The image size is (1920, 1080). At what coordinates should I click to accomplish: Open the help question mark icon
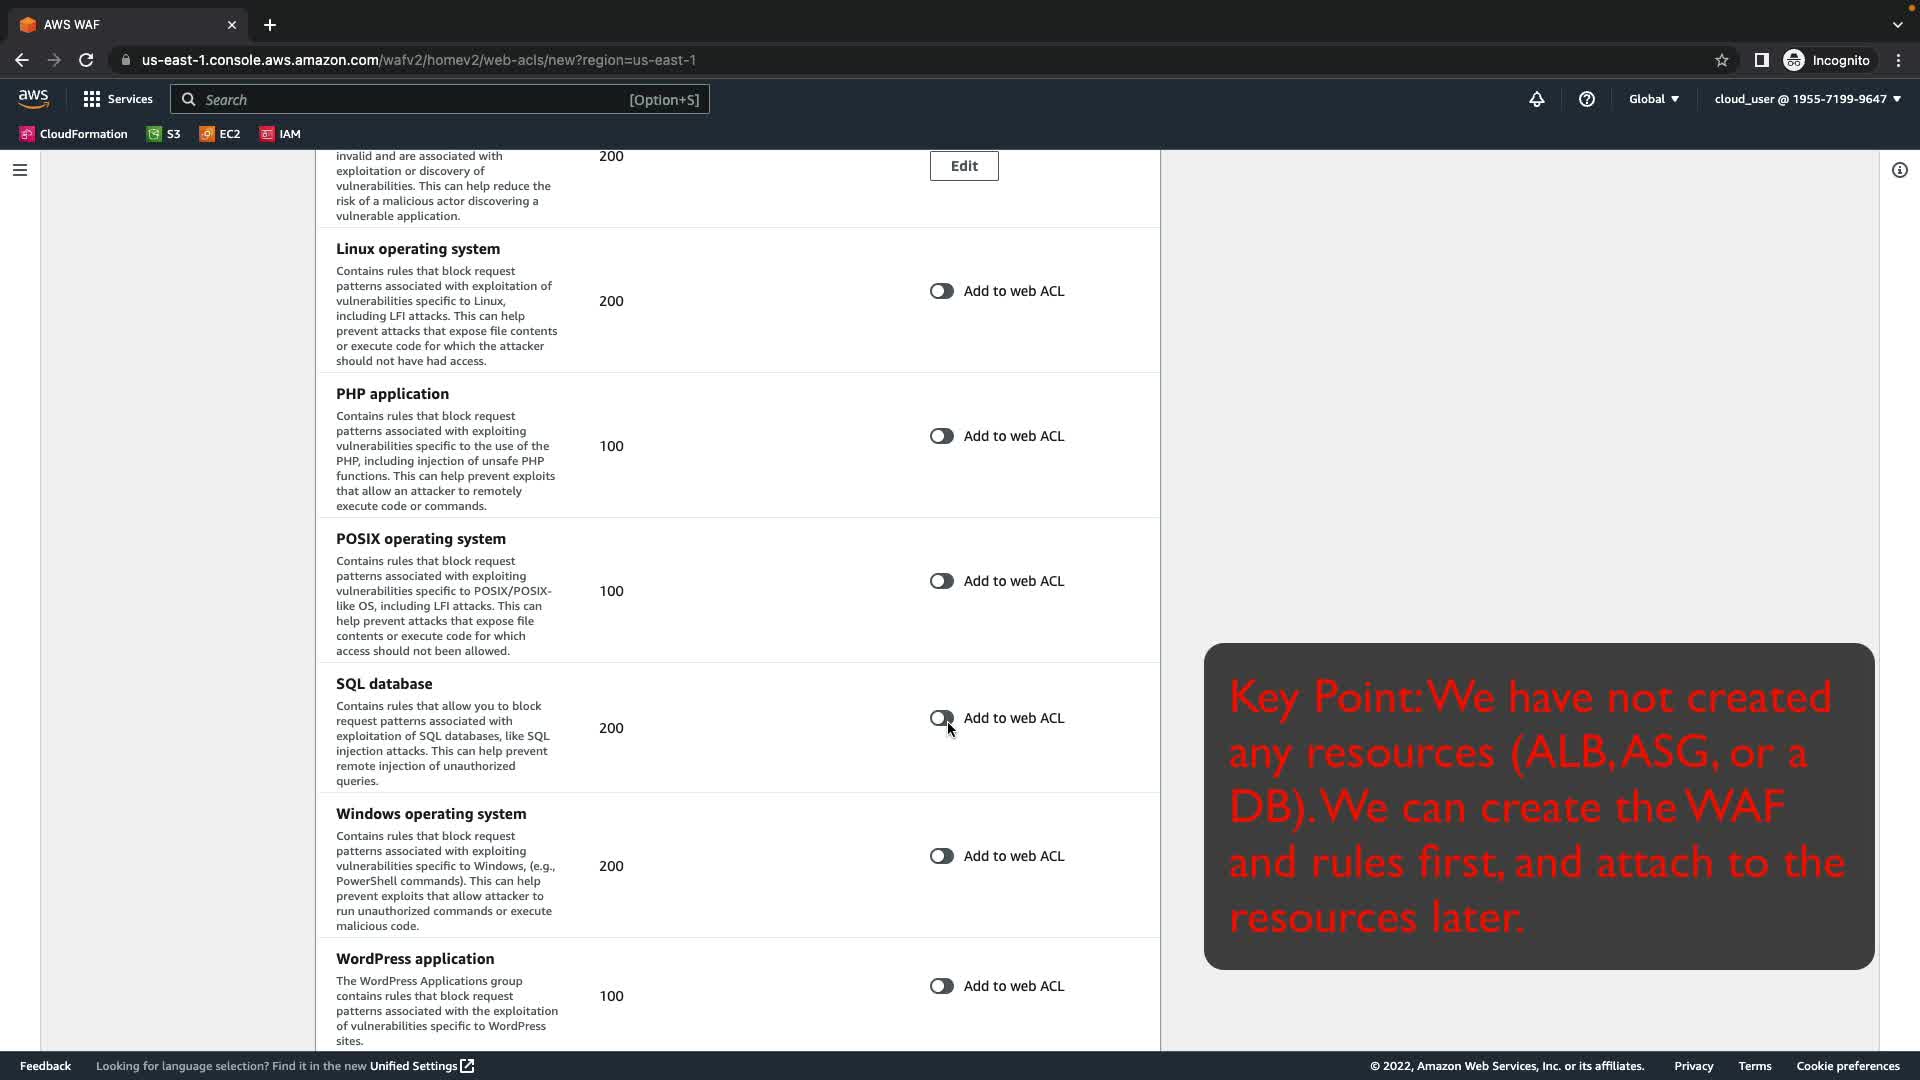(x=1586, y=99)
